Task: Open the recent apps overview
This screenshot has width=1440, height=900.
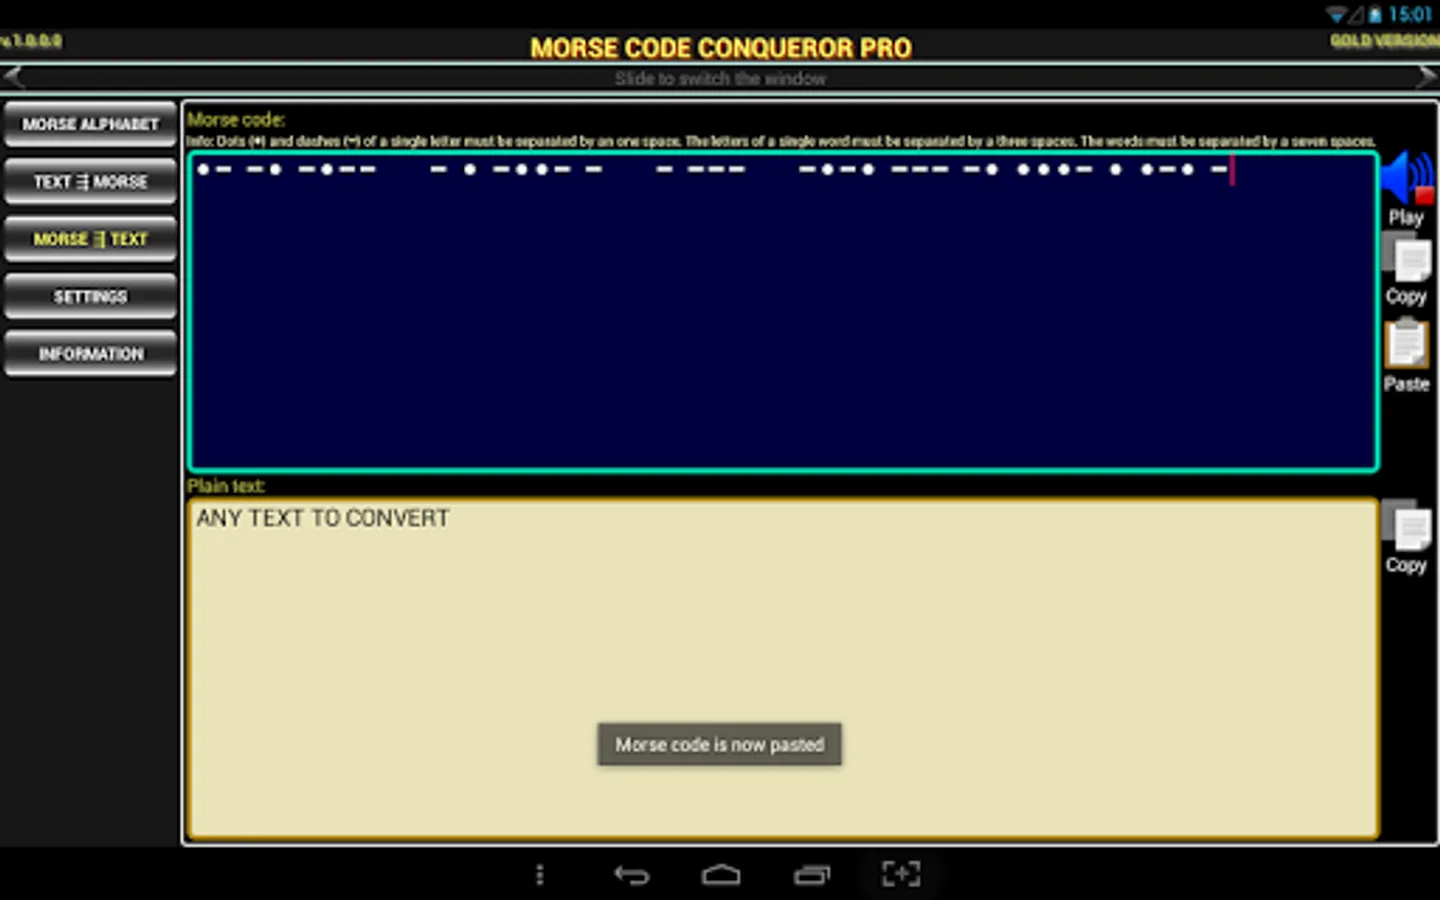Action: (812, 875)
